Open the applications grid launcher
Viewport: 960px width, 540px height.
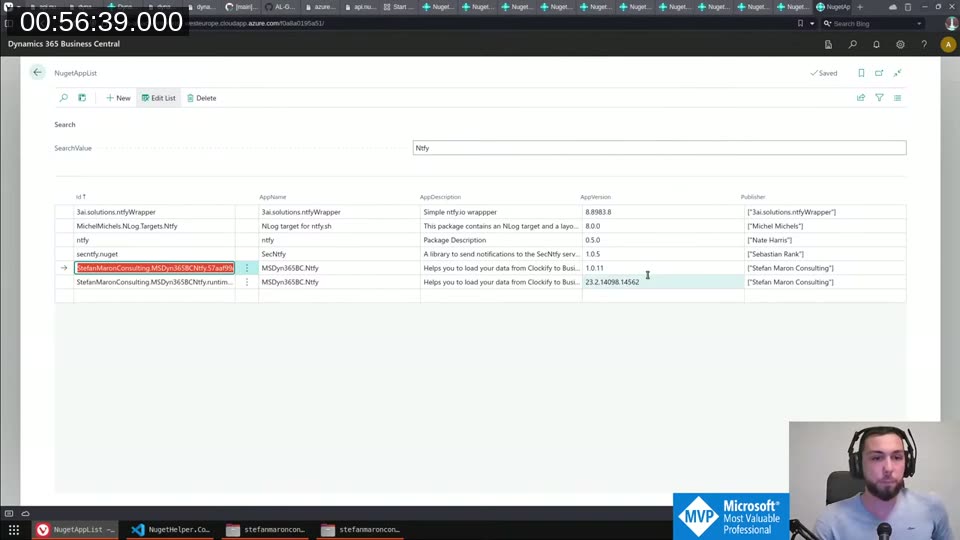14,530
